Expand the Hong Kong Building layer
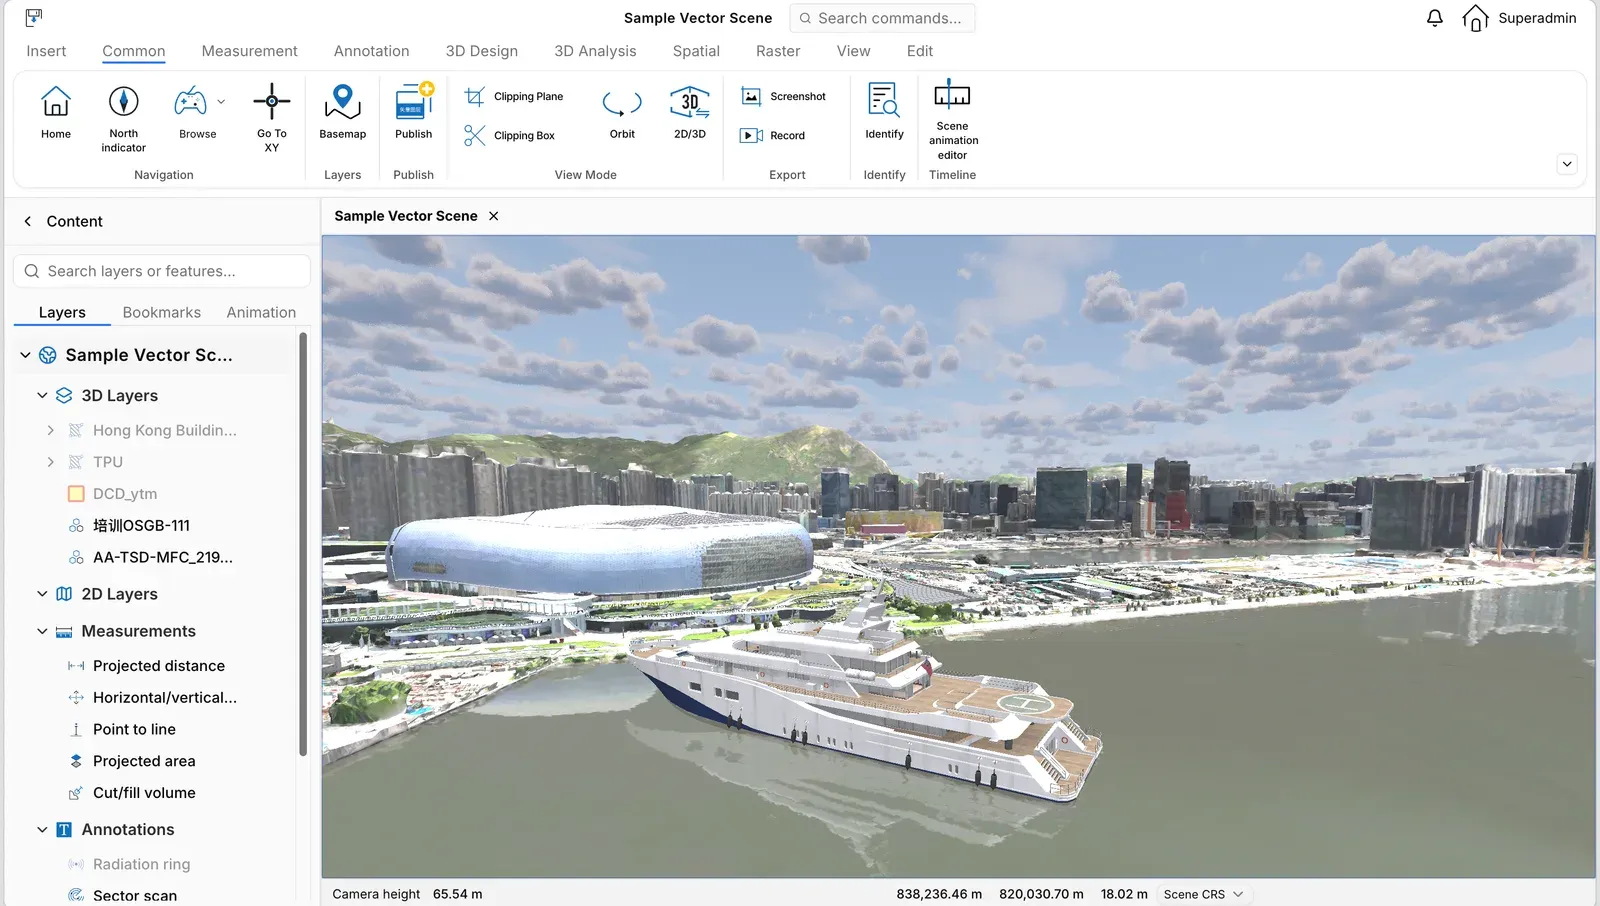Viewport: 1600px width, 906px height. click(x=50, y=430)
